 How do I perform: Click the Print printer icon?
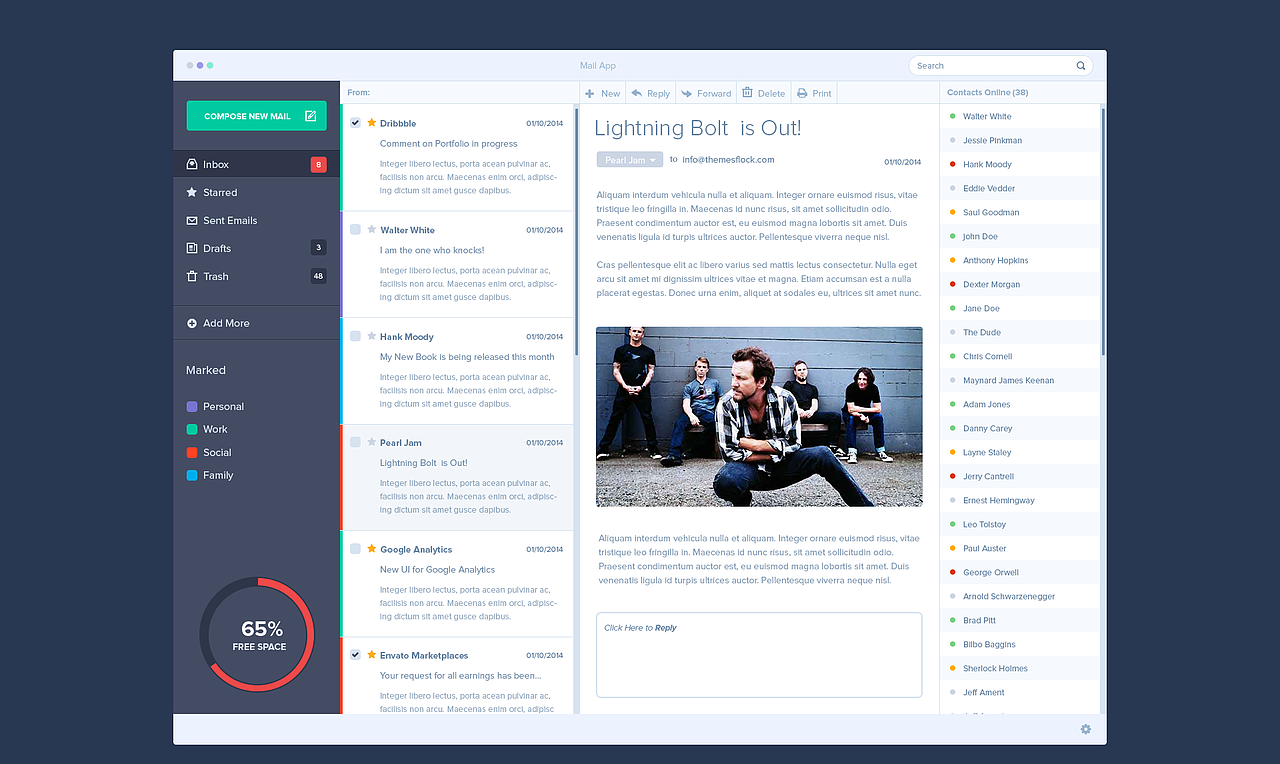801,93
